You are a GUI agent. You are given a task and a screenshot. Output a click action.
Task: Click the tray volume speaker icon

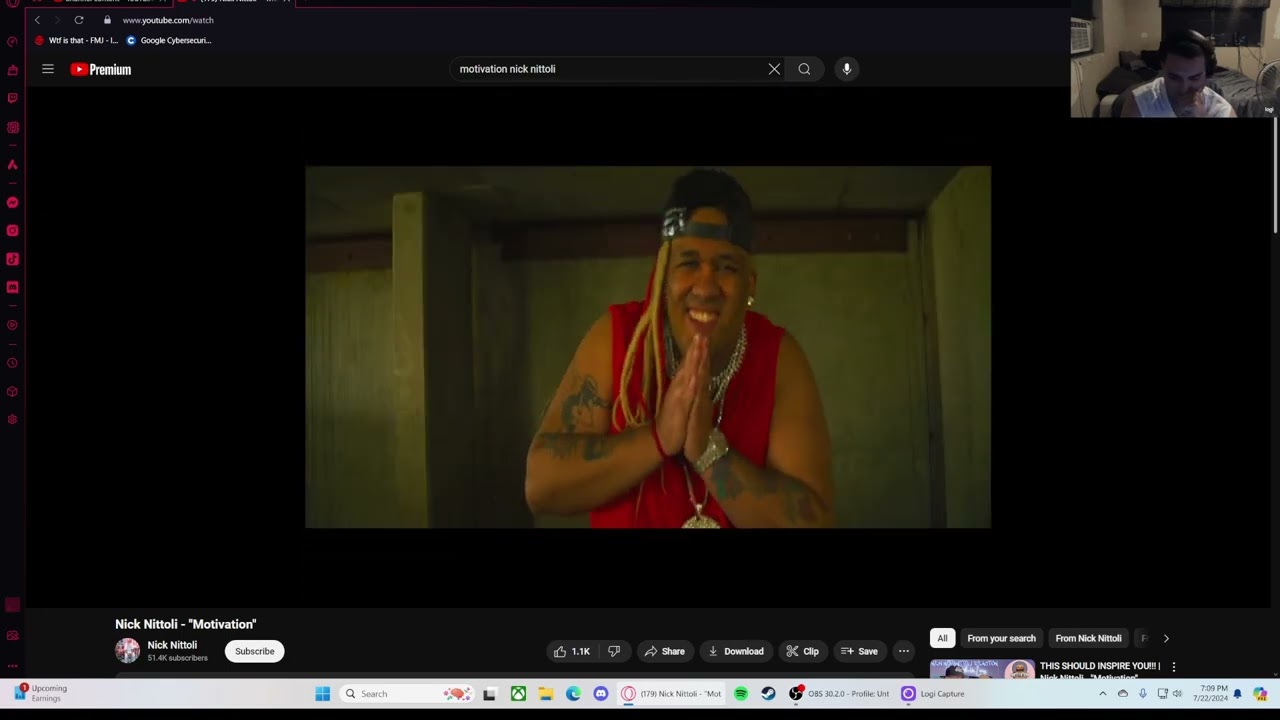tap(1177, 694)
